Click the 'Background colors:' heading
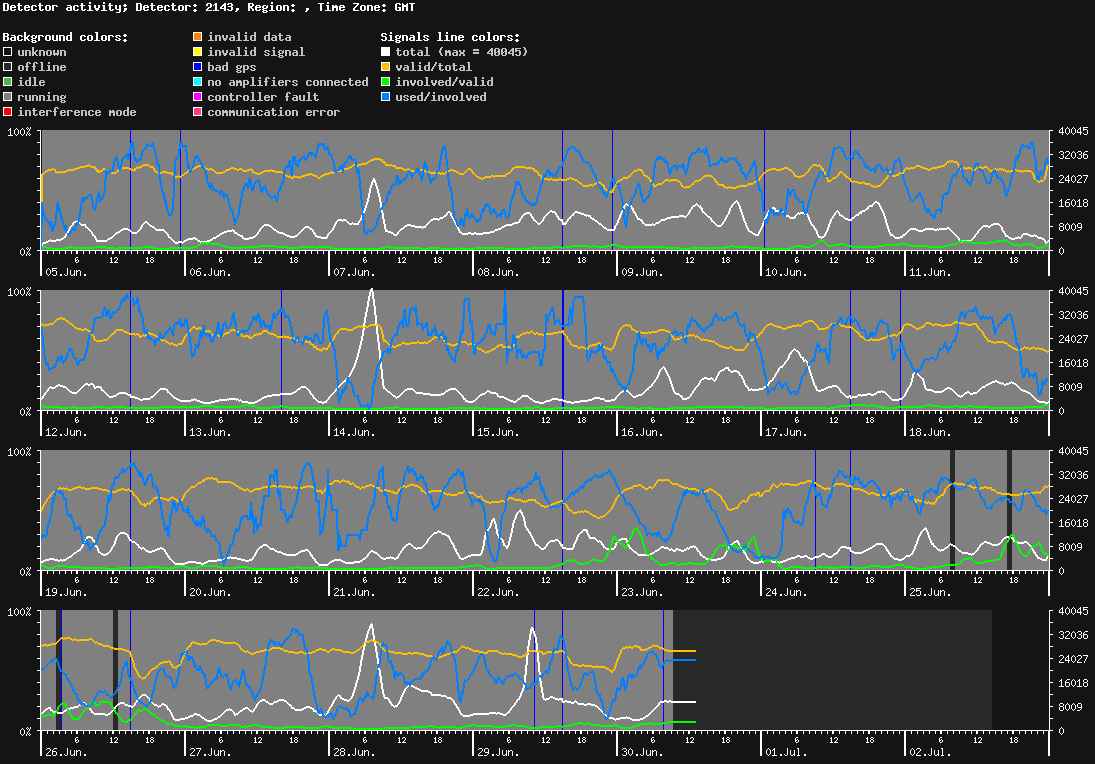 (66, 37)
